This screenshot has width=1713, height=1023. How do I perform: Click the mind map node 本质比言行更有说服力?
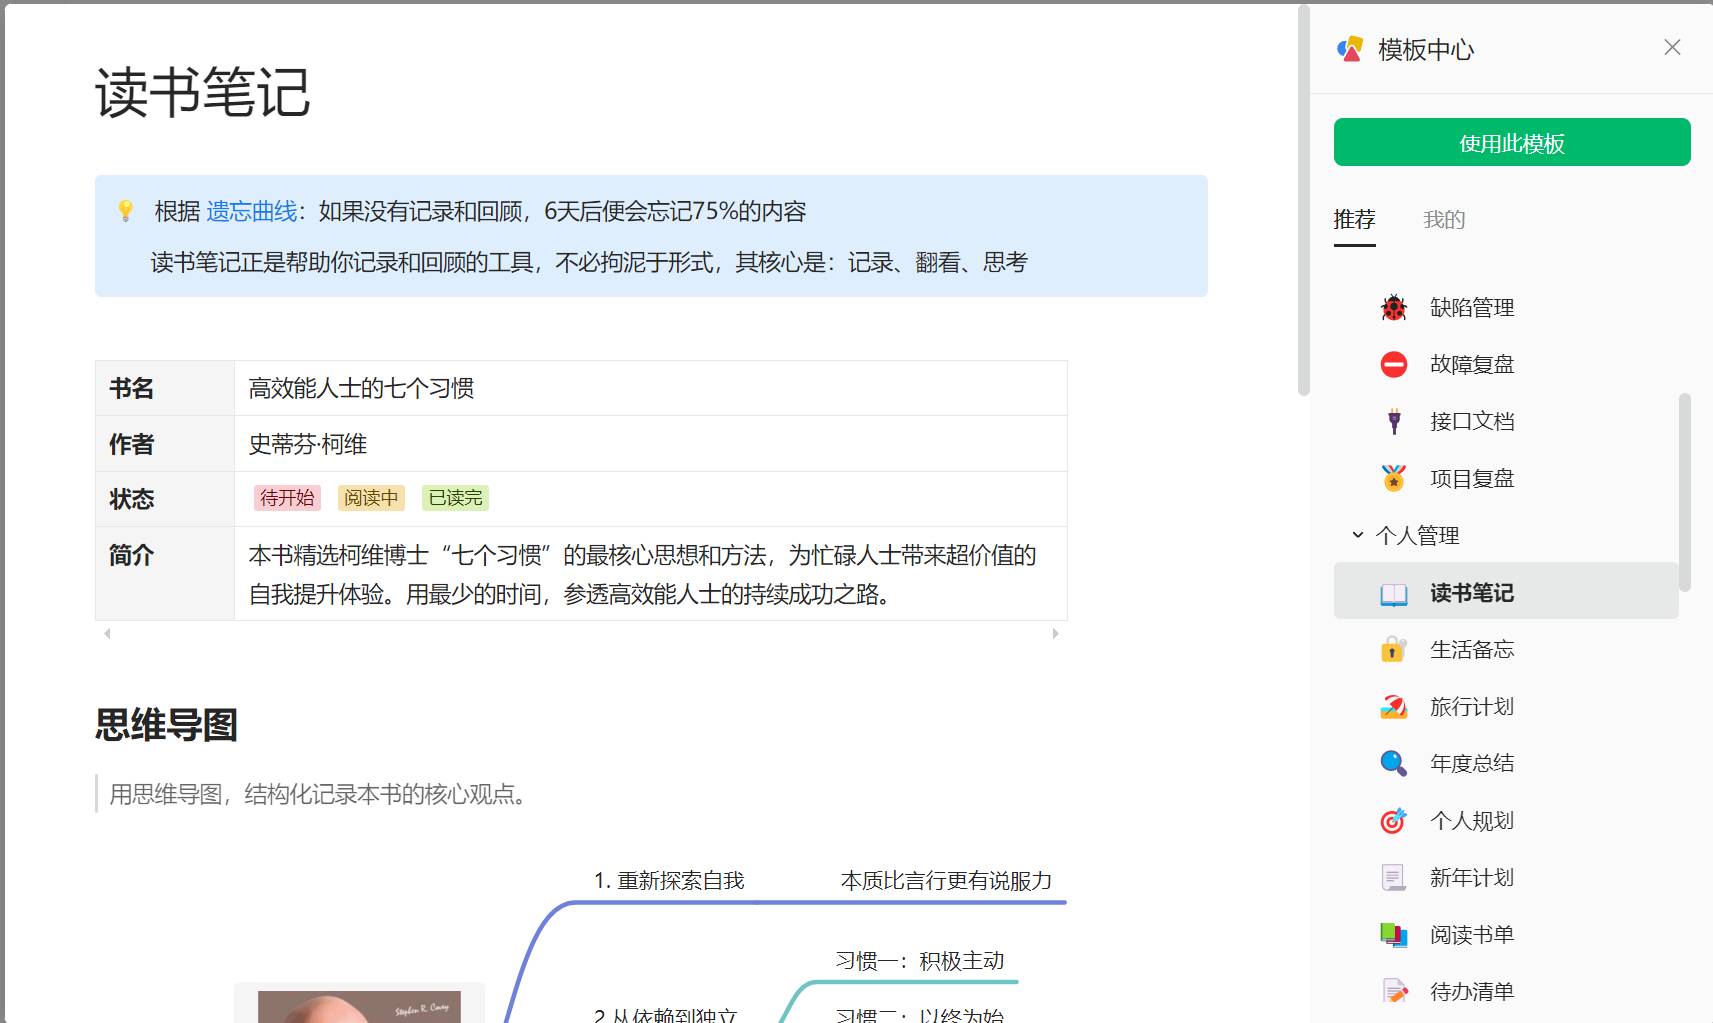point(946,880)
